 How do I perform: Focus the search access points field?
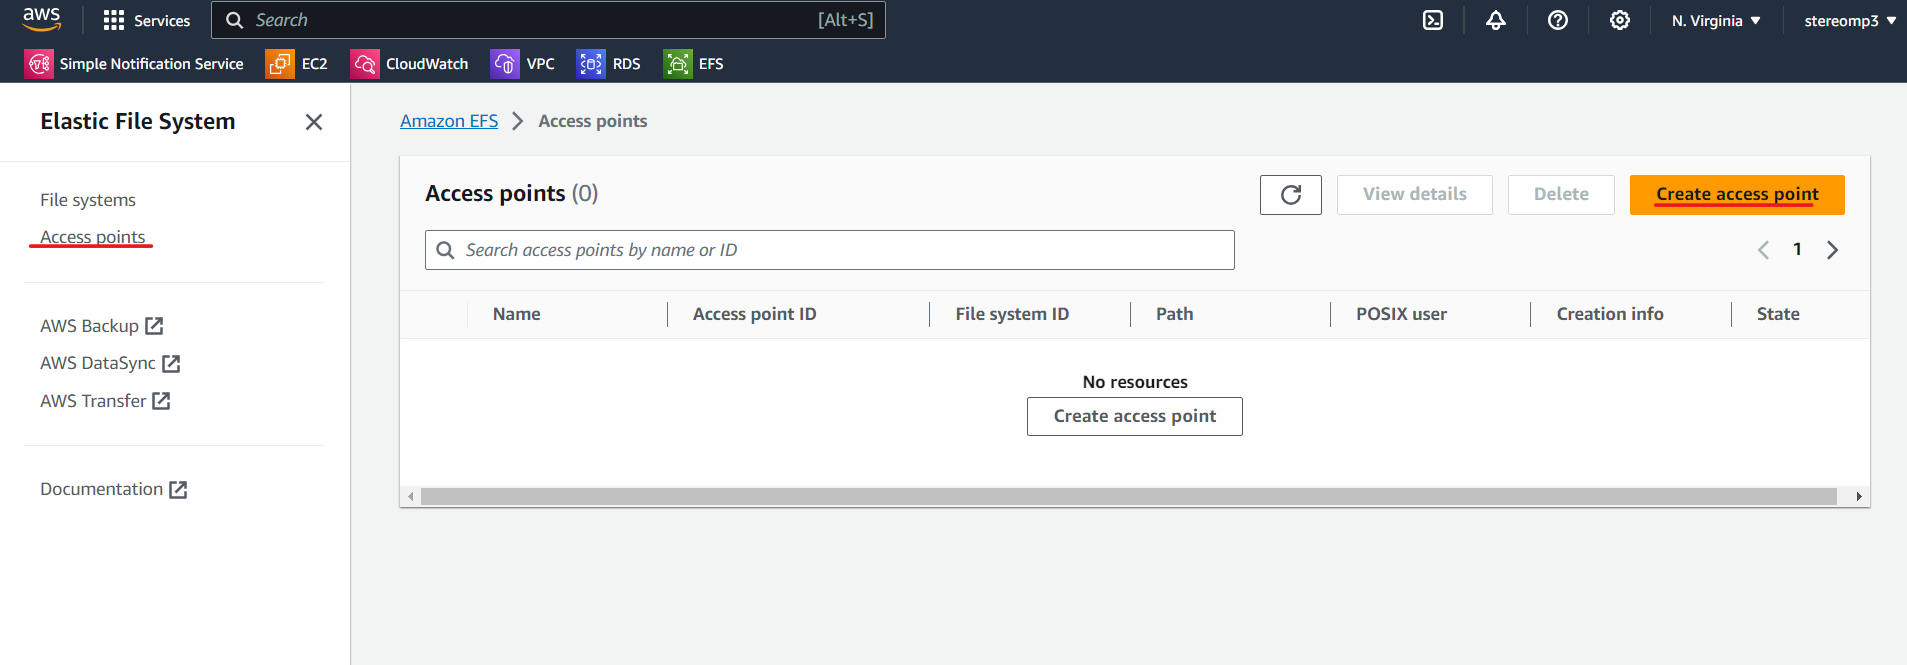pos(830,250)
